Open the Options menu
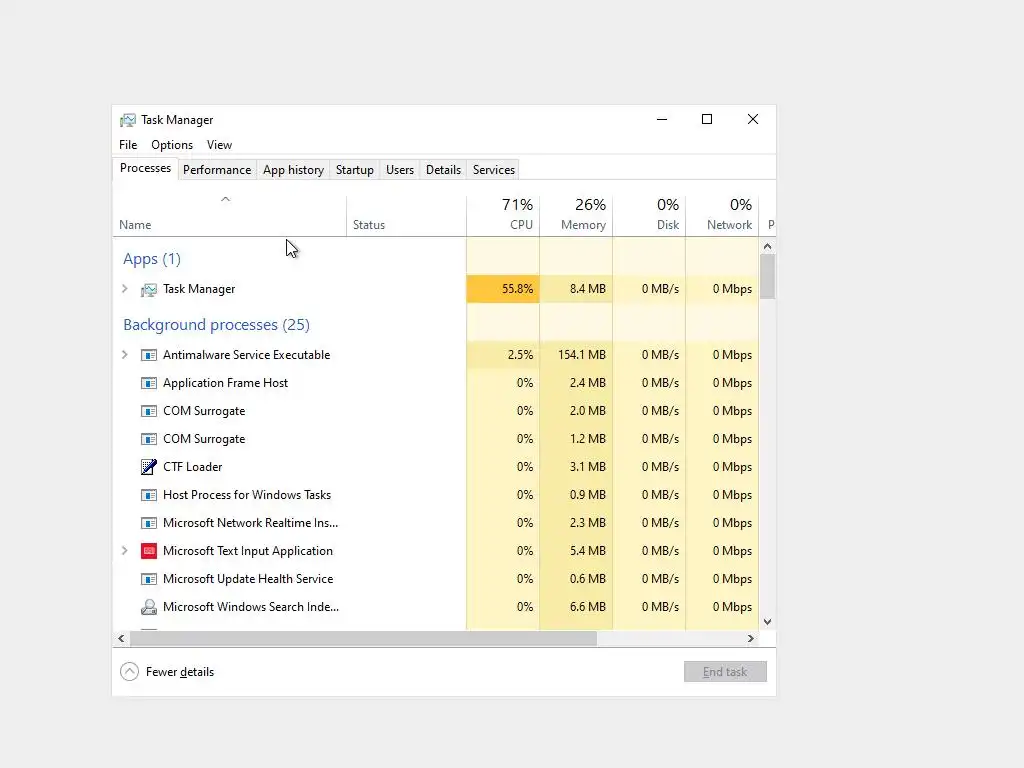The height and width of the screenshot is (768, 1024). coord(172,145)
